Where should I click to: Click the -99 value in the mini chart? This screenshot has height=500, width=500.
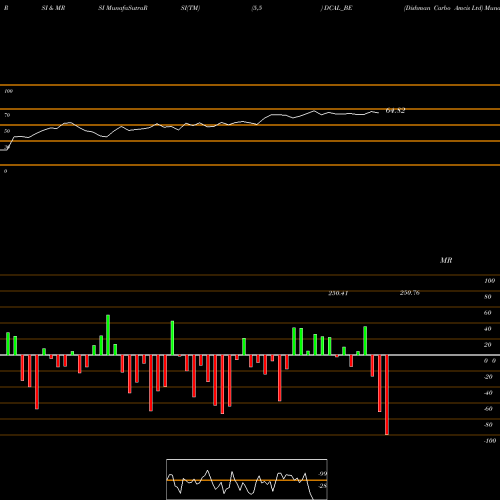[x=322, y=474]
